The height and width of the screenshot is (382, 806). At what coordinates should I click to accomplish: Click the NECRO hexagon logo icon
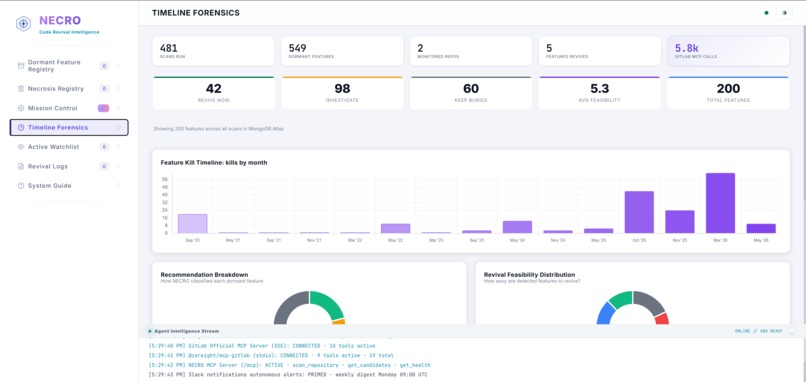coord(23,24)
